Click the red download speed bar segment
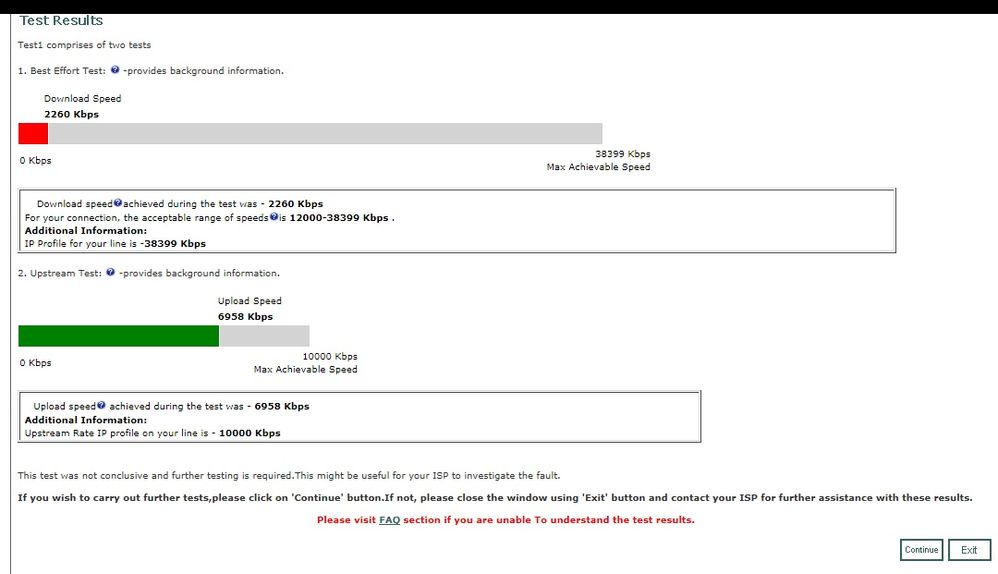Image resolution: width=998 pixels, height=574 pixels. [33, 134]
